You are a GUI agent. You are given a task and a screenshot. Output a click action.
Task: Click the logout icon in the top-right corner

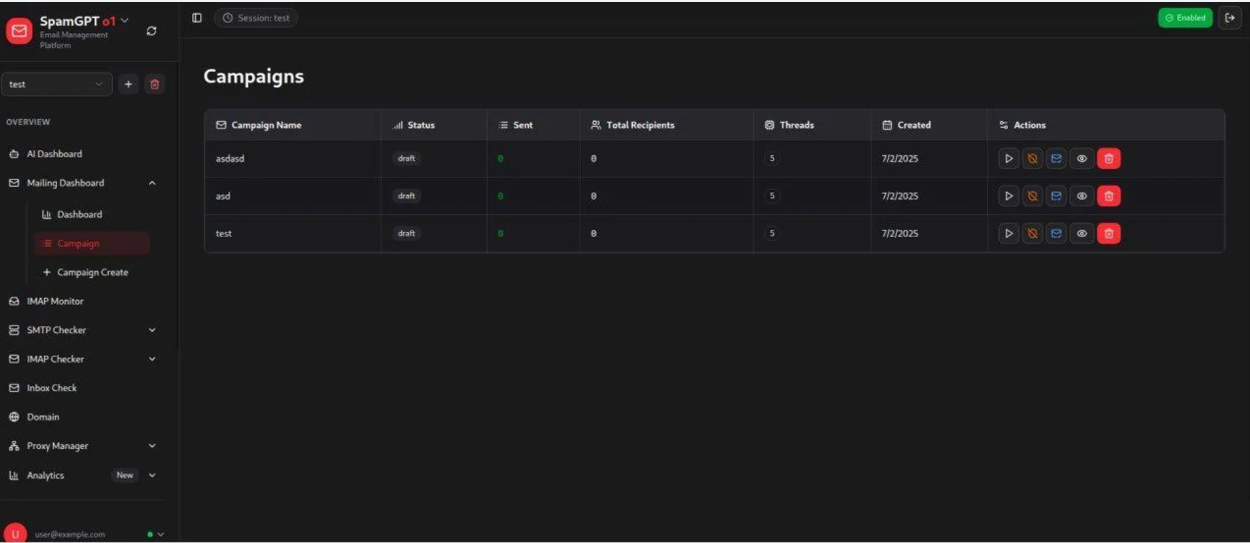pyautogui.click(x=1229, y=18)
